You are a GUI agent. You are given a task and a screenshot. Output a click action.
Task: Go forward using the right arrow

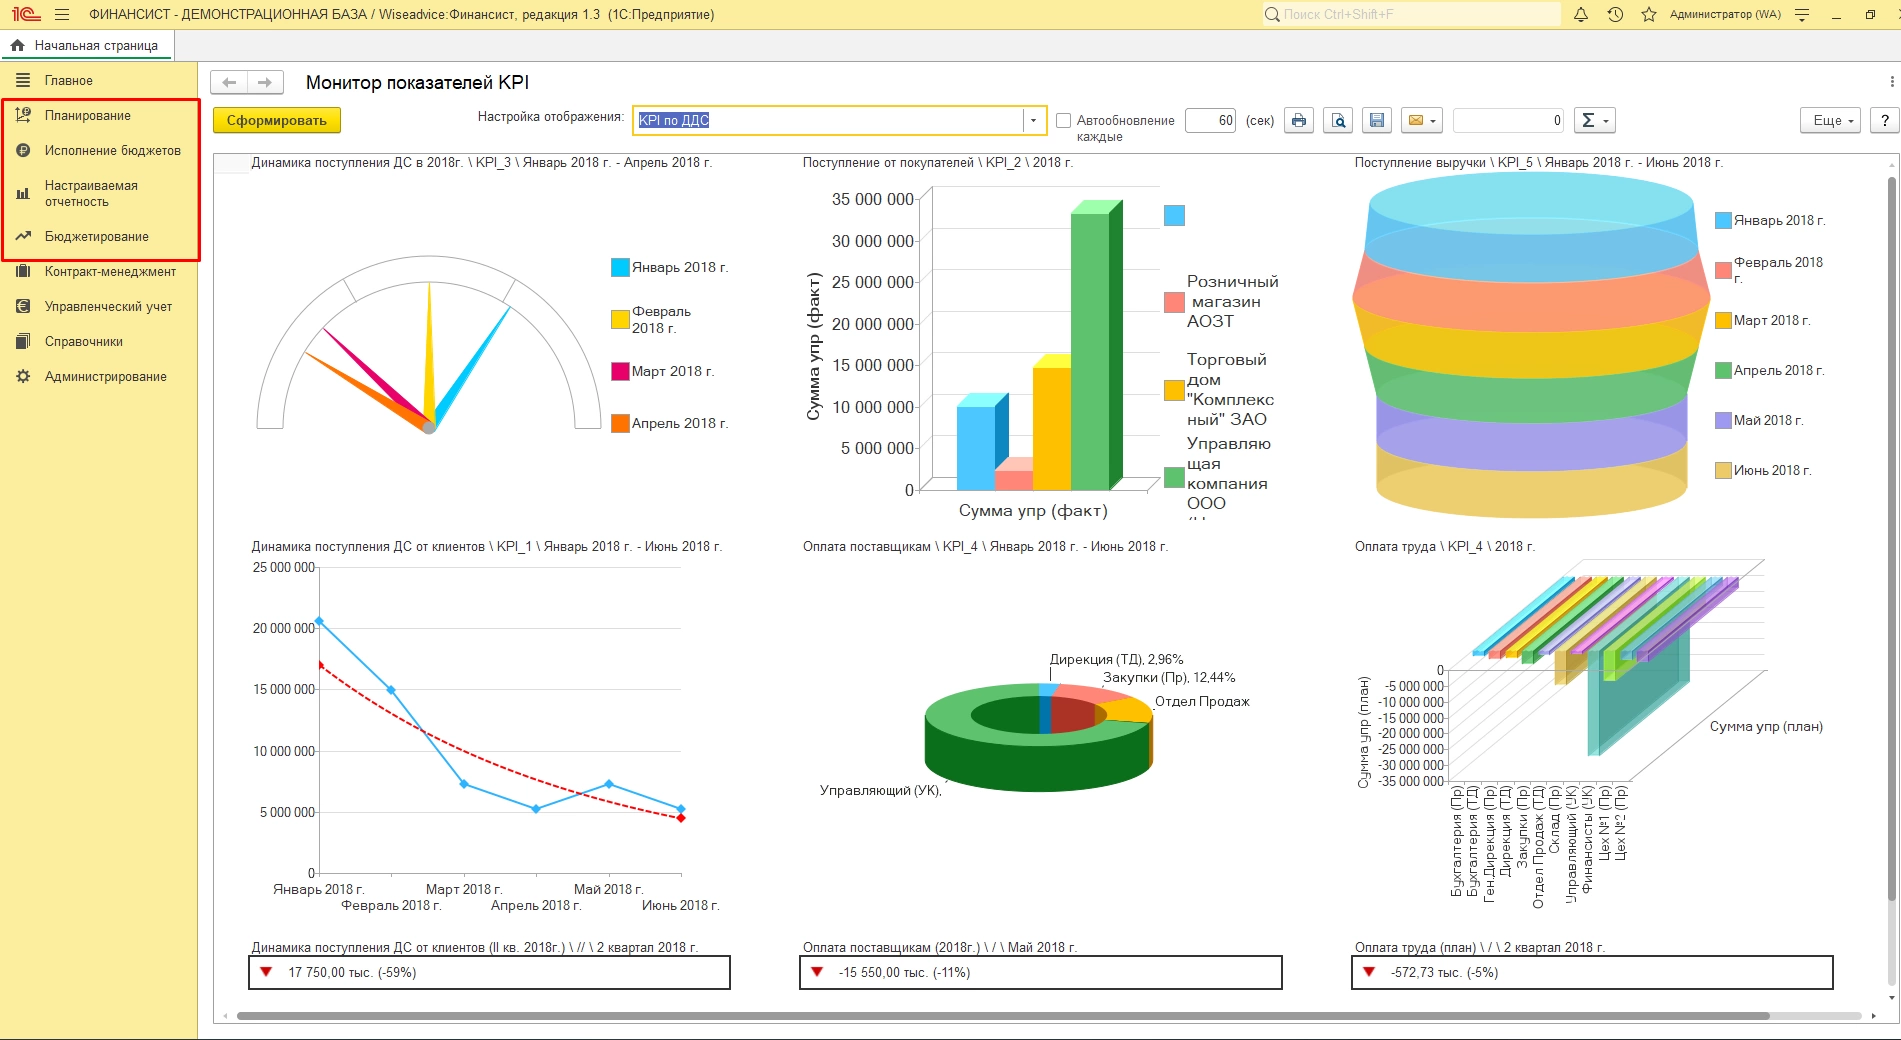265,83
